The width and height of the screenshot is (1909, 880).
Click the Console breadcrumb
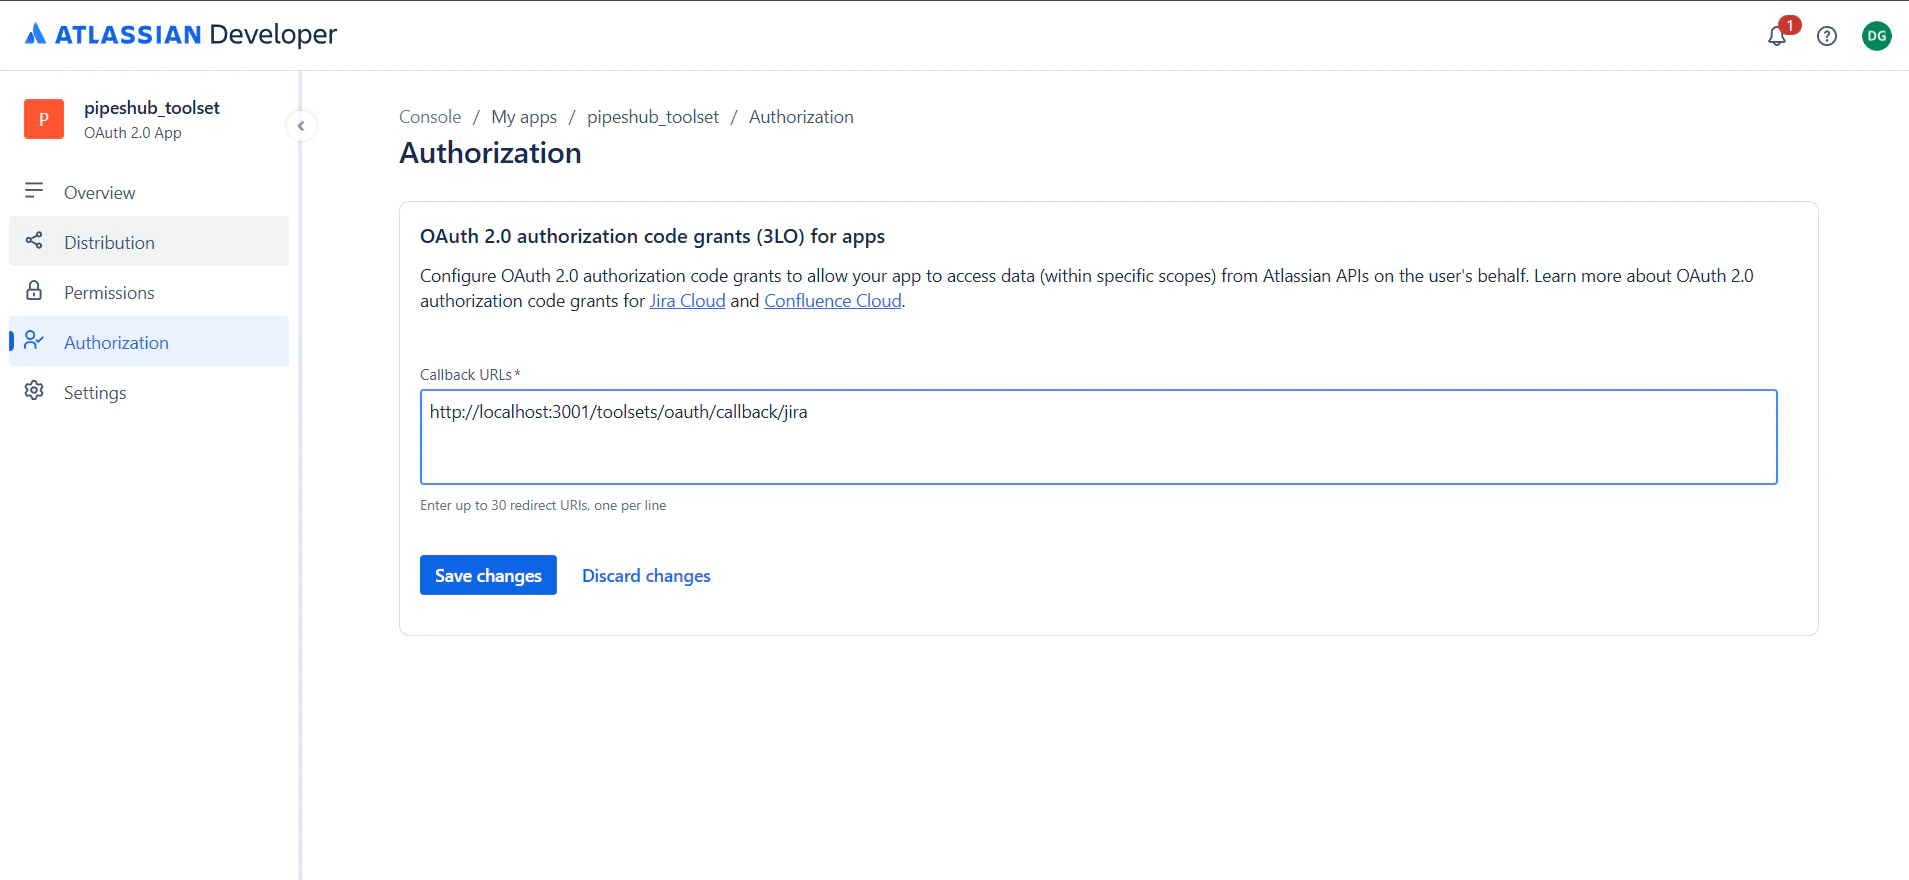click(430, 117)
